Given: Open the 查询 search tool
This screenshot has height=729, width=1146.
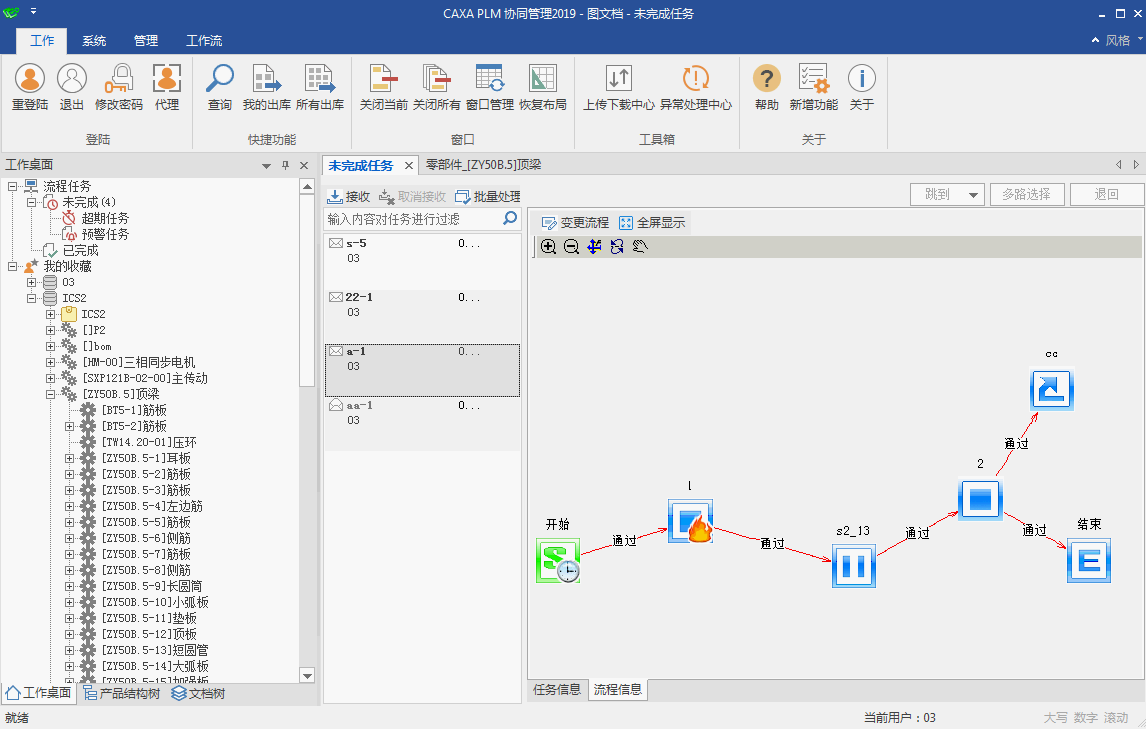Looking at the screenshot, I should tap(219, 87).
